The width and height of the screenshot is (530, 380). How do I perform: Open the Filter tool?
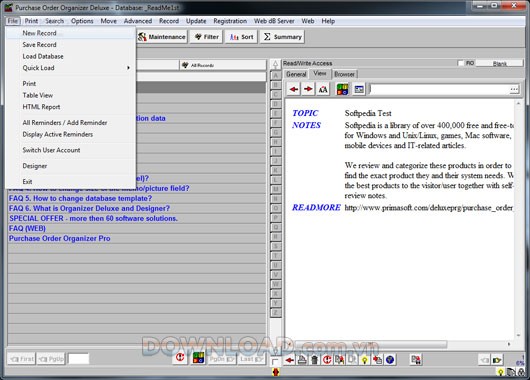pyautogui.click(x=207, y=37)
